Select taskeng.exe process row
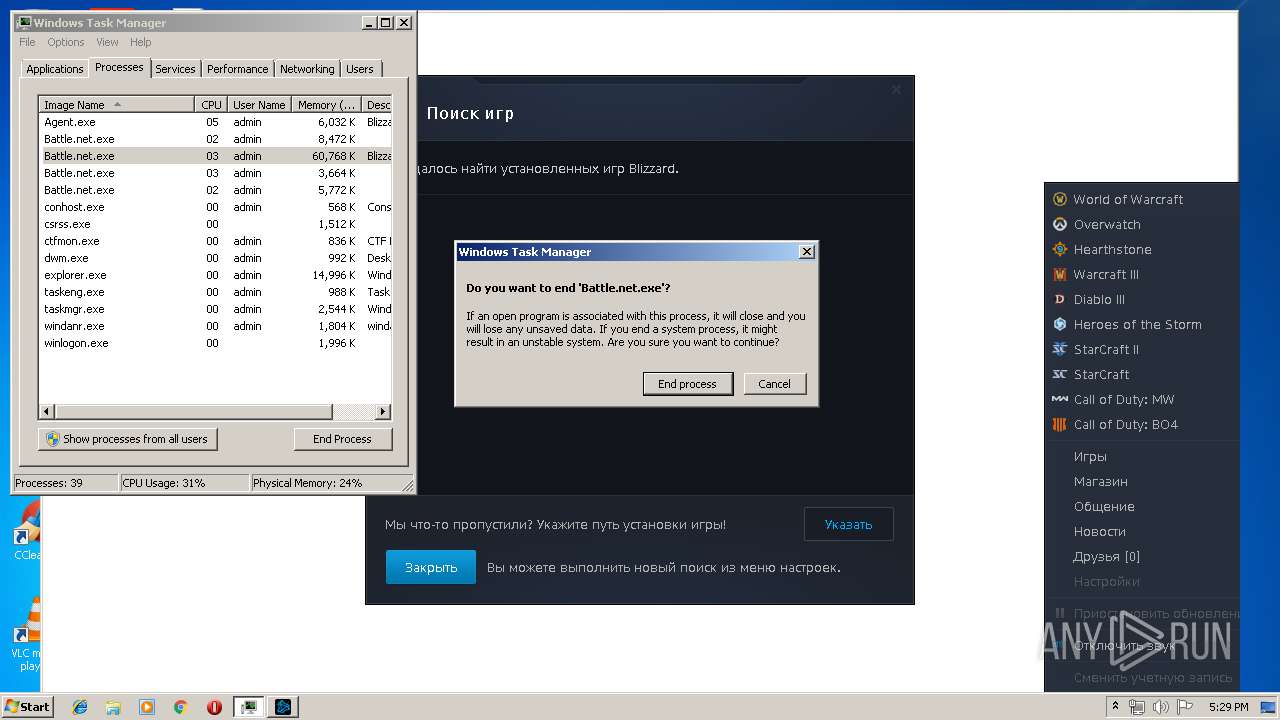The image size is (1280, 720). tap(215, 292)
